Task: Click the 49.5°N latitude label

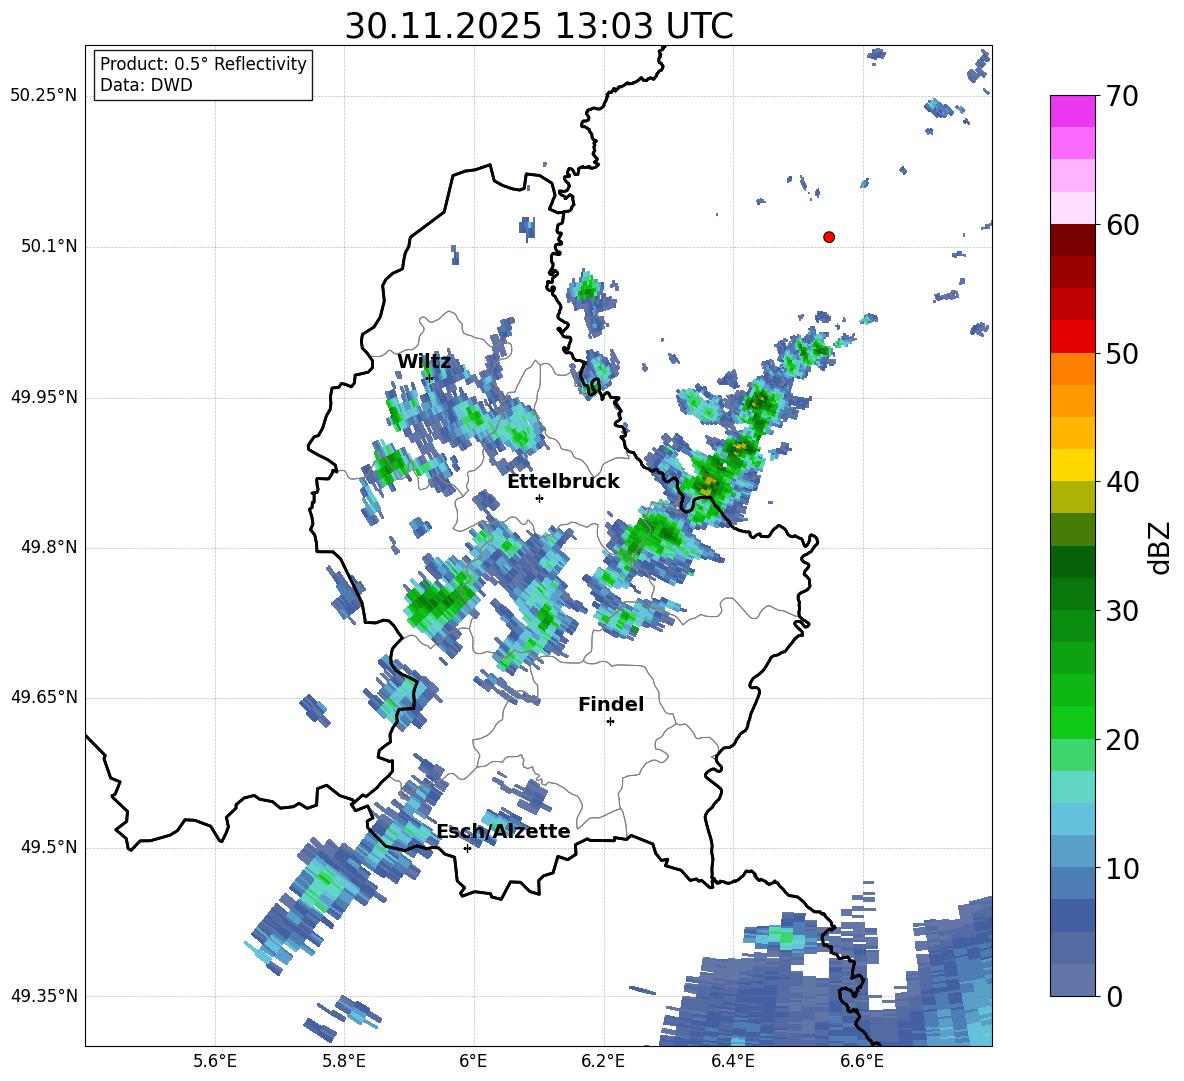Action: pos(49,847)
